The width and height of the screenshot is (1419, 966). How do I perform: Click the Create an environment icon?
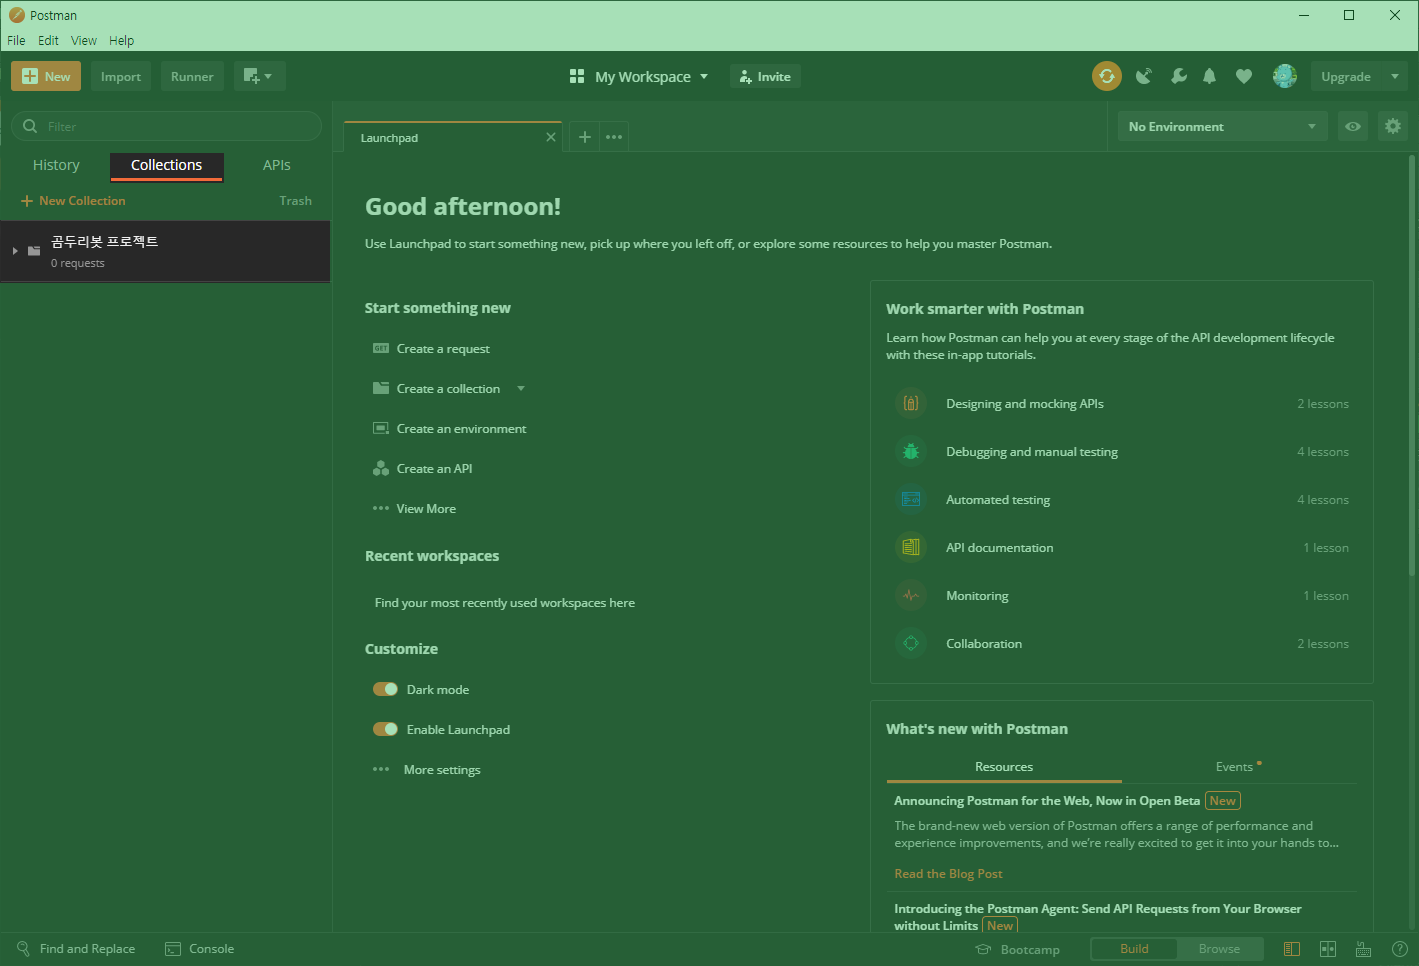pos(381,428)
